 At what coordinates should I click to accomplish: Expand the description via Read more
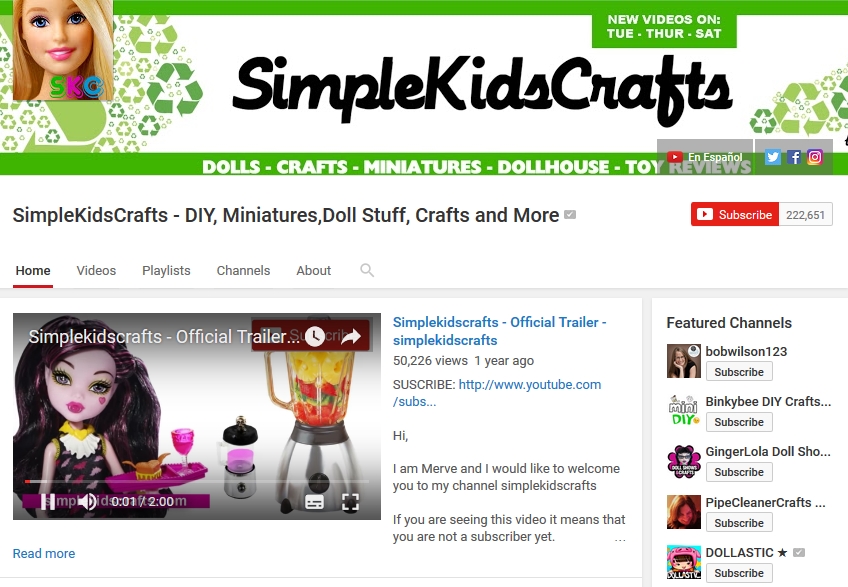[44, 553]
